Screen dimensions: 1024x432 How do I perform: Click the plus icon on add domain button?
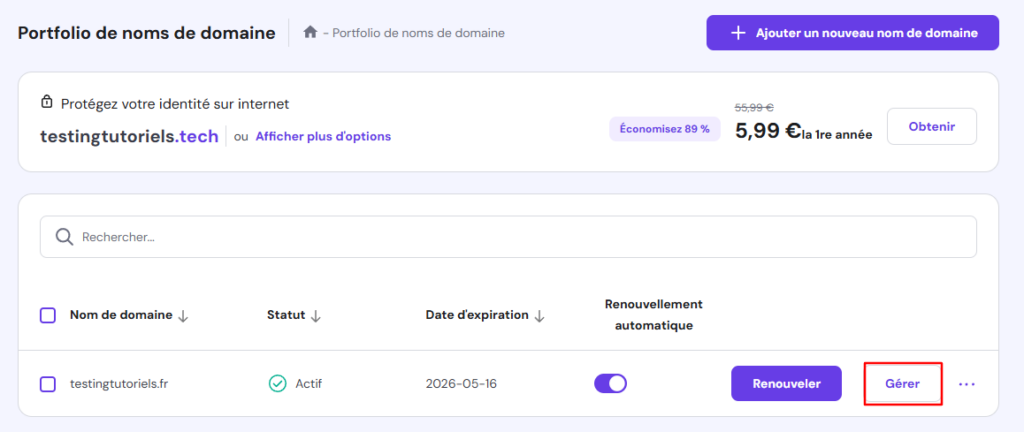click(x=738, y=33)
